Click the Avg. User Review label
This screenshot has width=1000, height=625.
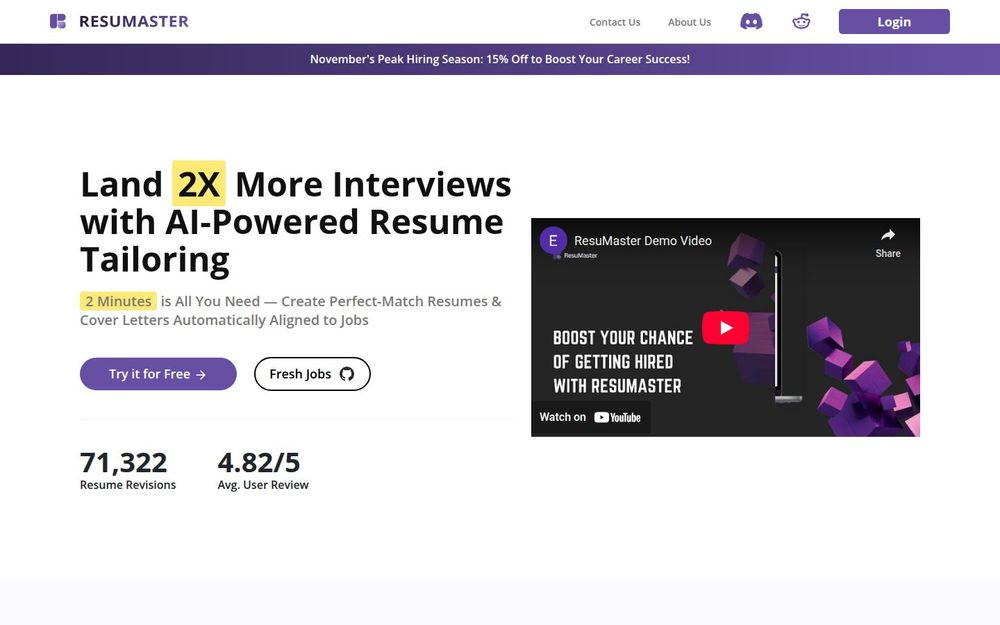point(263,485)
